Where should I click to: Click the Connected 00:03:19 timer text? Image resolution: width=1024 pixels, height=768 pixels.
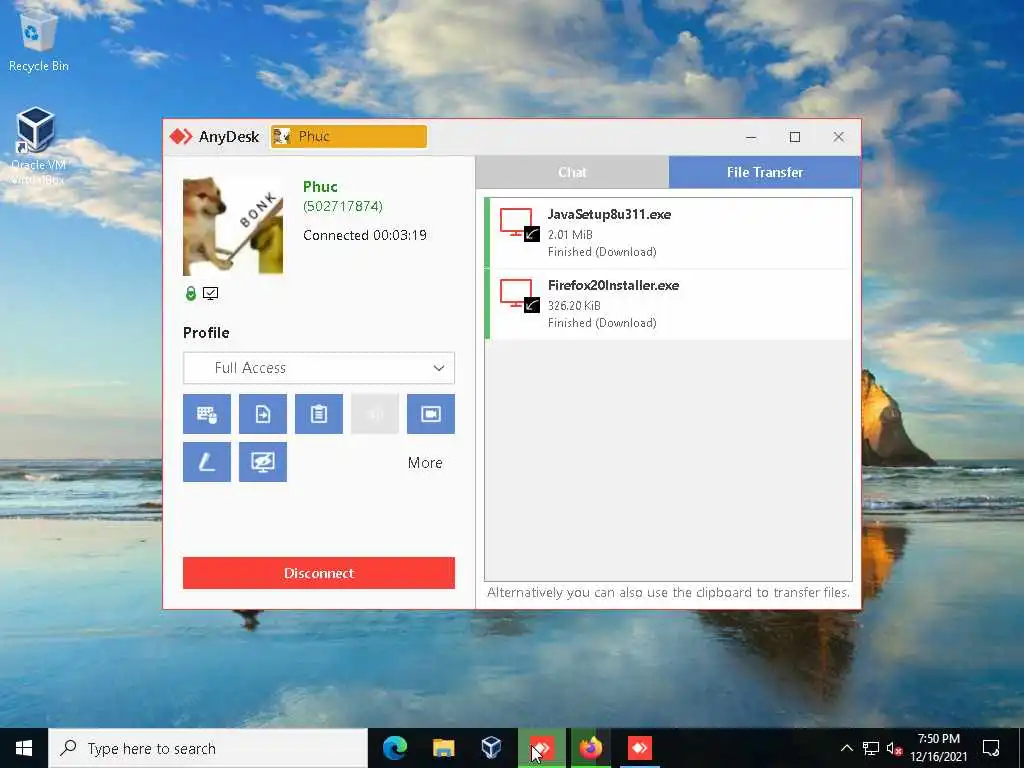click(364, 235)
